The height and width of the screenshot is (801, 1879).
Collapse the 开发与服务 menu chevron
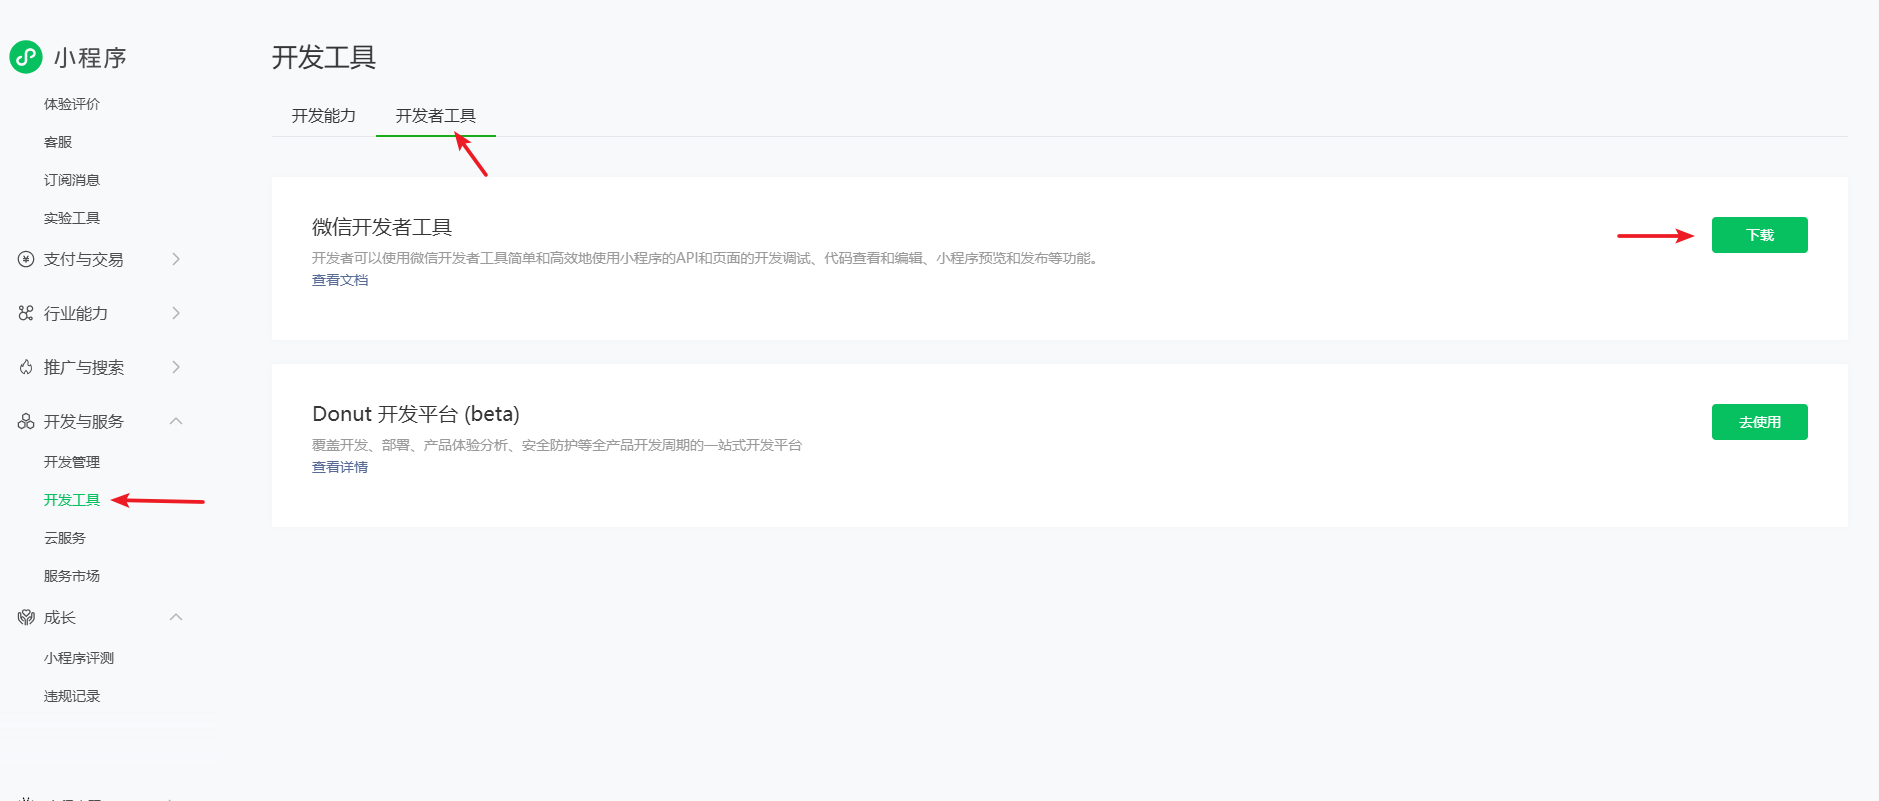click(x=176, y=421)
